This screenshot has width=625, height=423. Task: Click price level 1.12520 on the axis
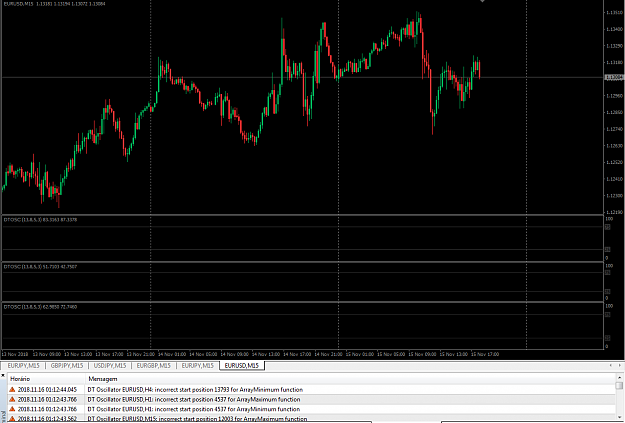(x=614, y=162)
